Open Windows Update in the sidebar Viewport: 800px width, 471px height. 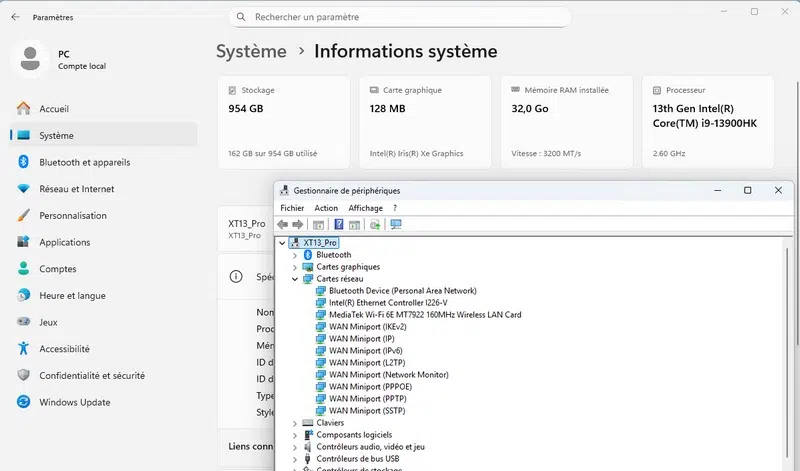pyautogui.click(x=74, y=402)
